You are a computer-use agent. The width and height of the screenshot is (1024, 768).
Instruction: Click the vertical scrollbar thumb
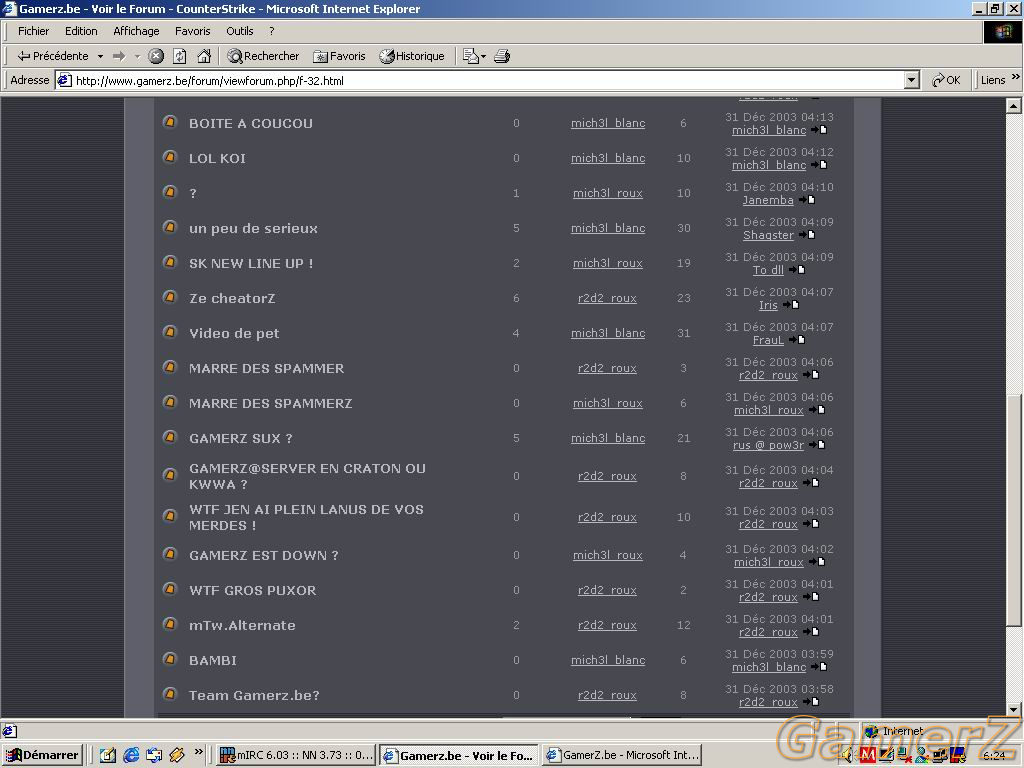(1014, 511)
